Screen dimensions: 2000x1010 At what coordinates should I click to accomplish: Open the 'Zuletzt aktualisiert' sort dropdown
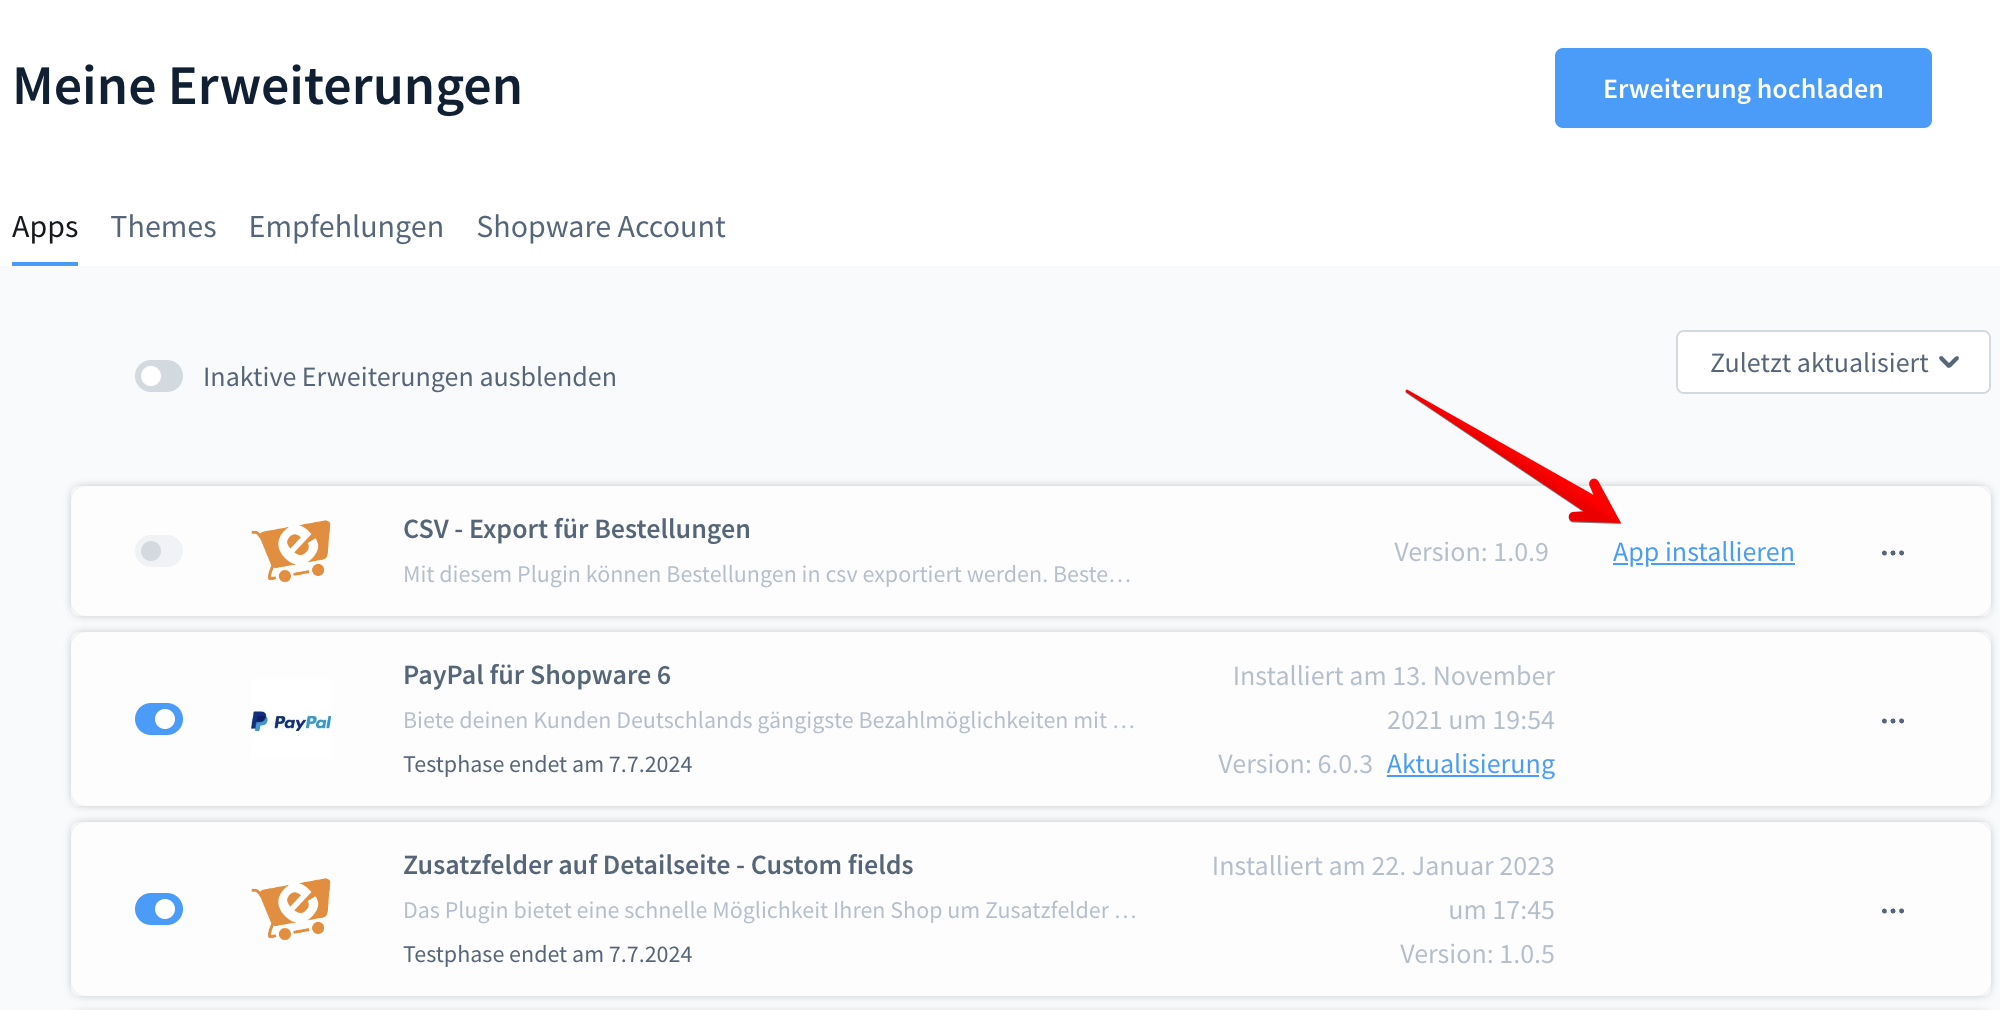pyautogui.click(x=1832, y=362)
